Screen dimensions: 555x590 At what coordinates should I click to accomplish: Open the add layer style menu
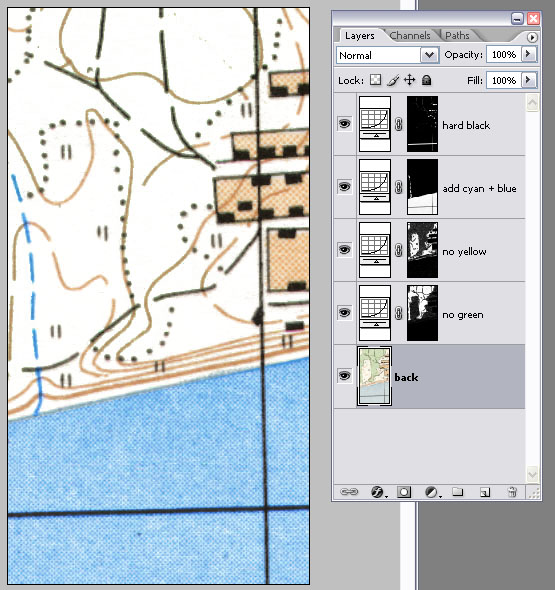pyautogui.click(x=377, y=492)
